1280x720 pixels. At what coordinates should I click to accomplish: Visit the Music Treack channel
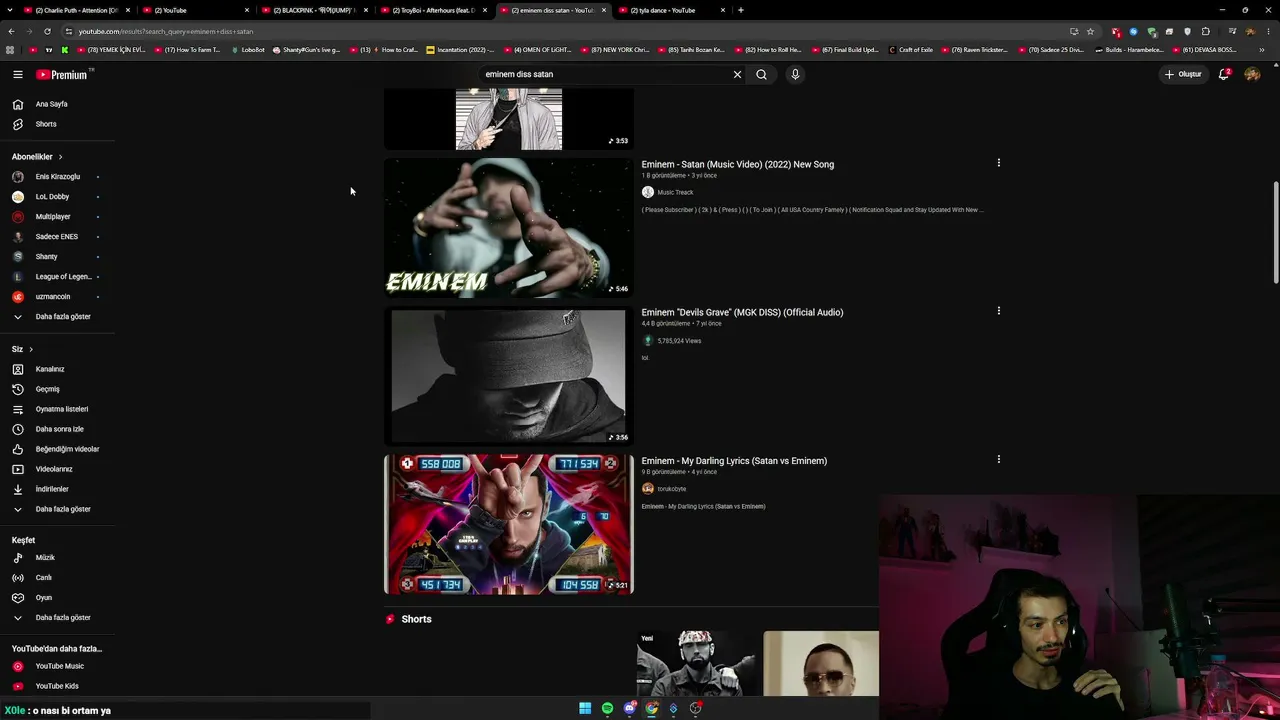pos(675,192)
